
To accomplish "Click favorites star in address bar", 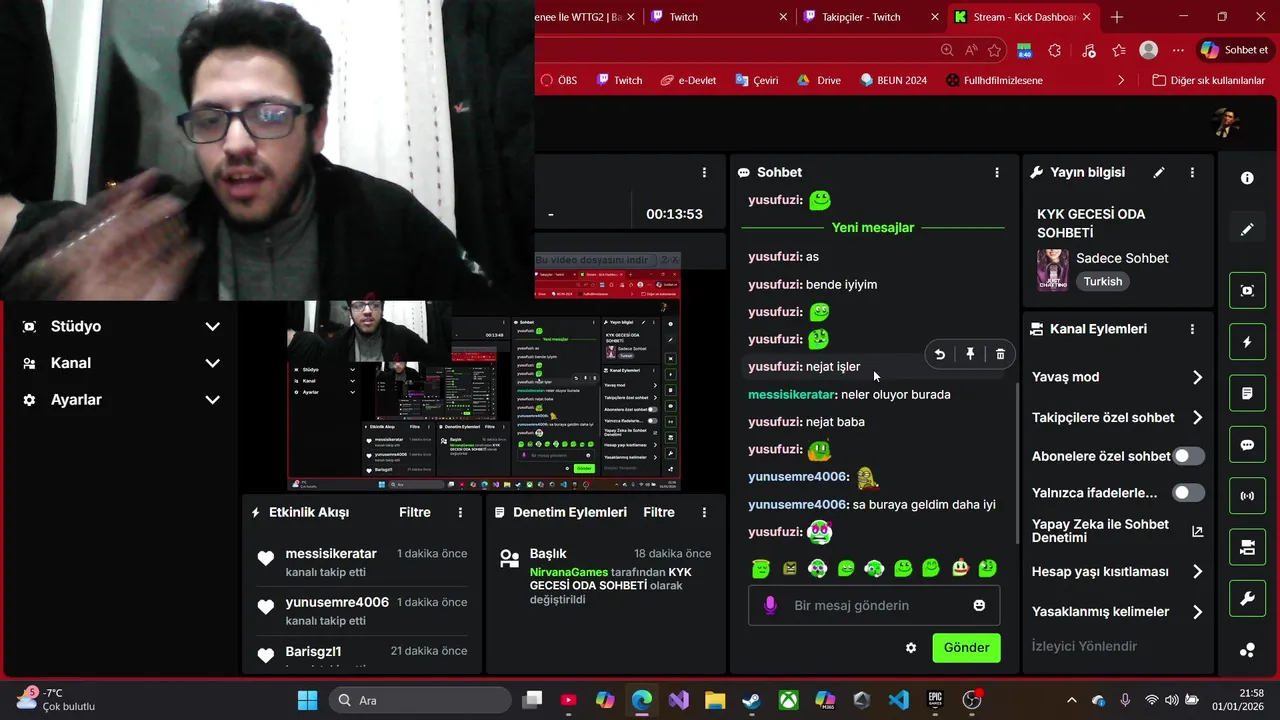I will tap(994, 50).
